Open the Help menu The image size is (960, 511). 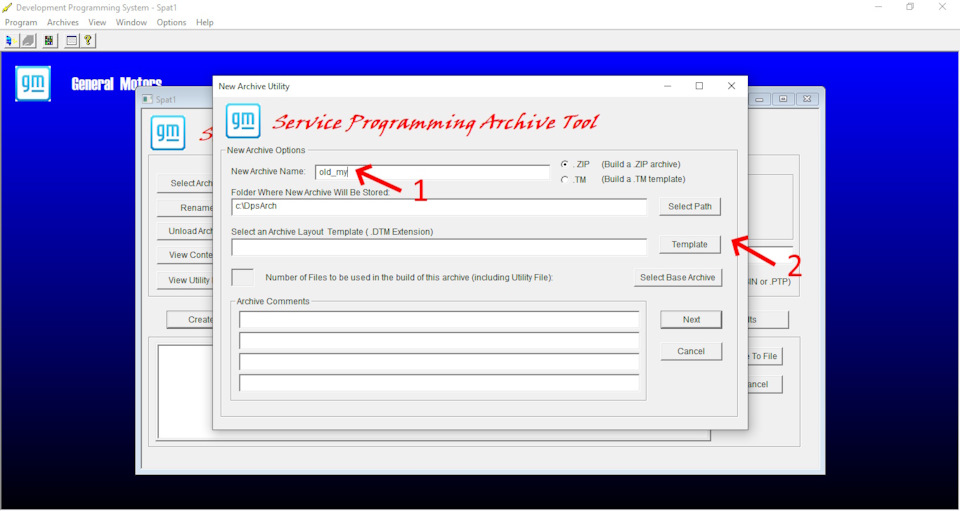205,22
